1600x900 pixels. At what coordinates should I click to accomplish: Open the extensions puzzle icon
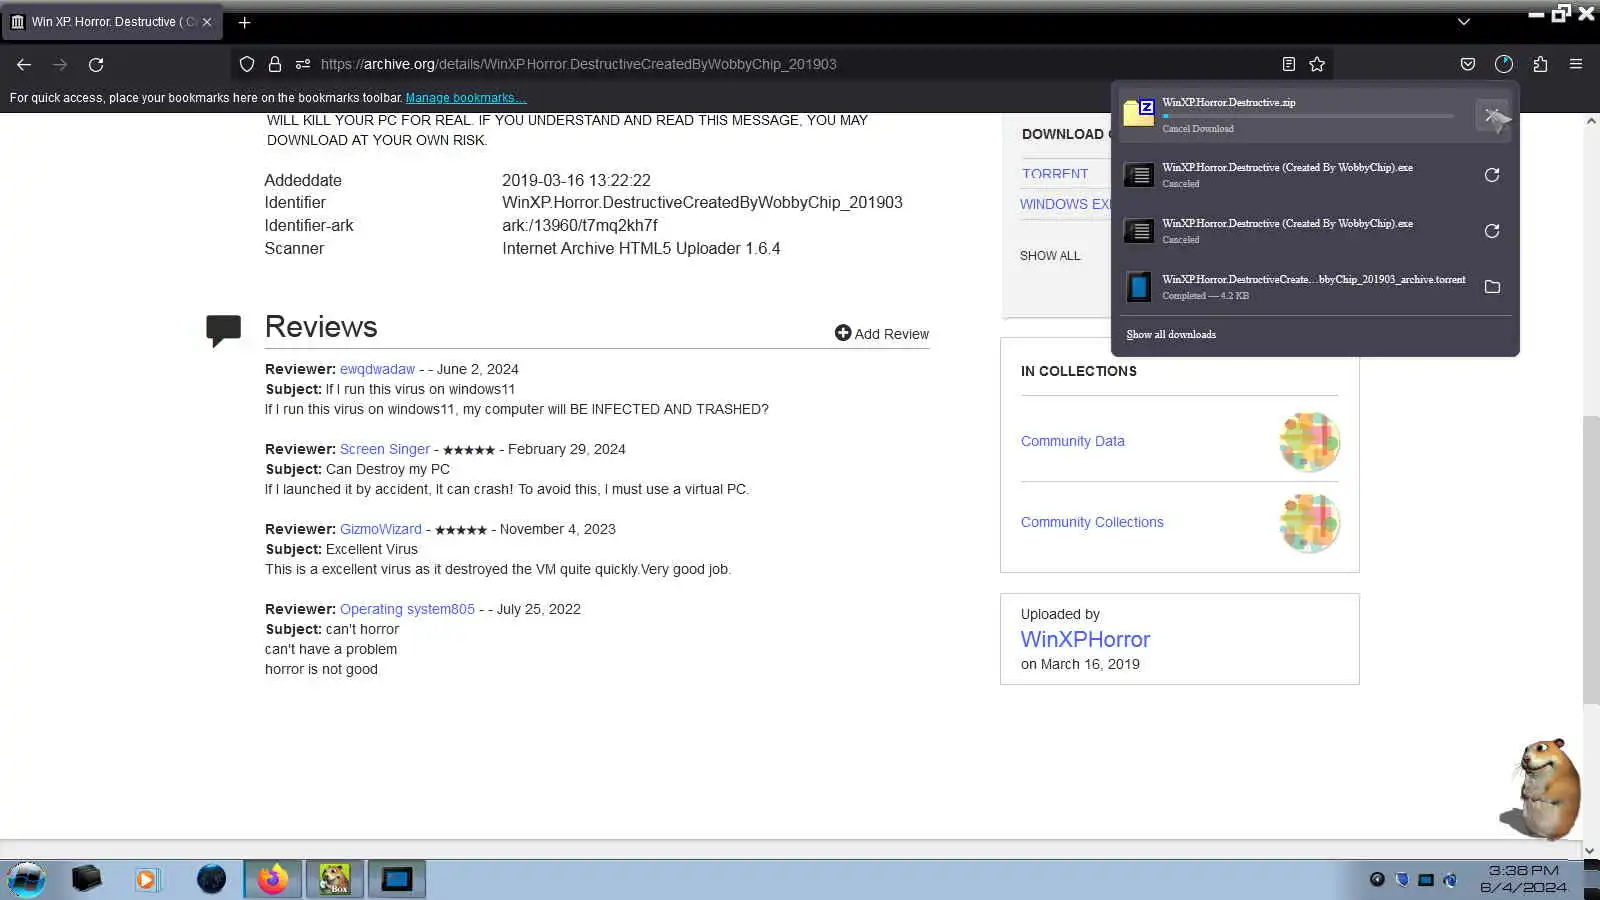[1540, 64]
